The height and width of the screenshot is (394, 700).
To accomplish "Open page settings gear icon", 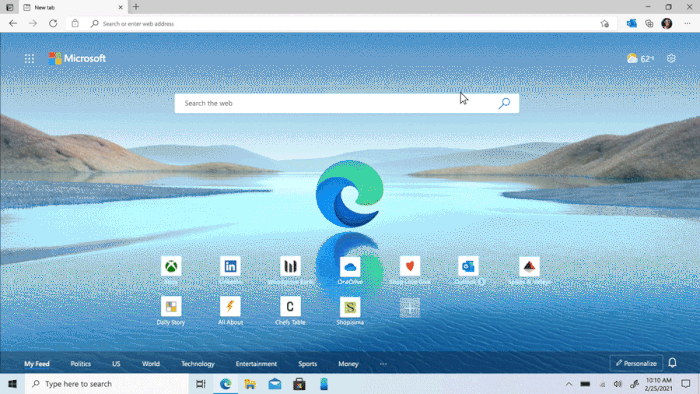I will (671, 58).
